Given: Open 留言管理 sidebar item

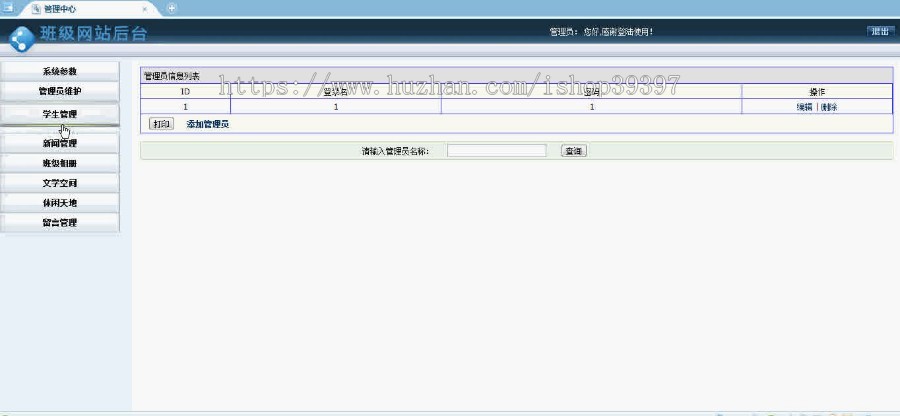Looking at the screenshot, I should point(60,223).
